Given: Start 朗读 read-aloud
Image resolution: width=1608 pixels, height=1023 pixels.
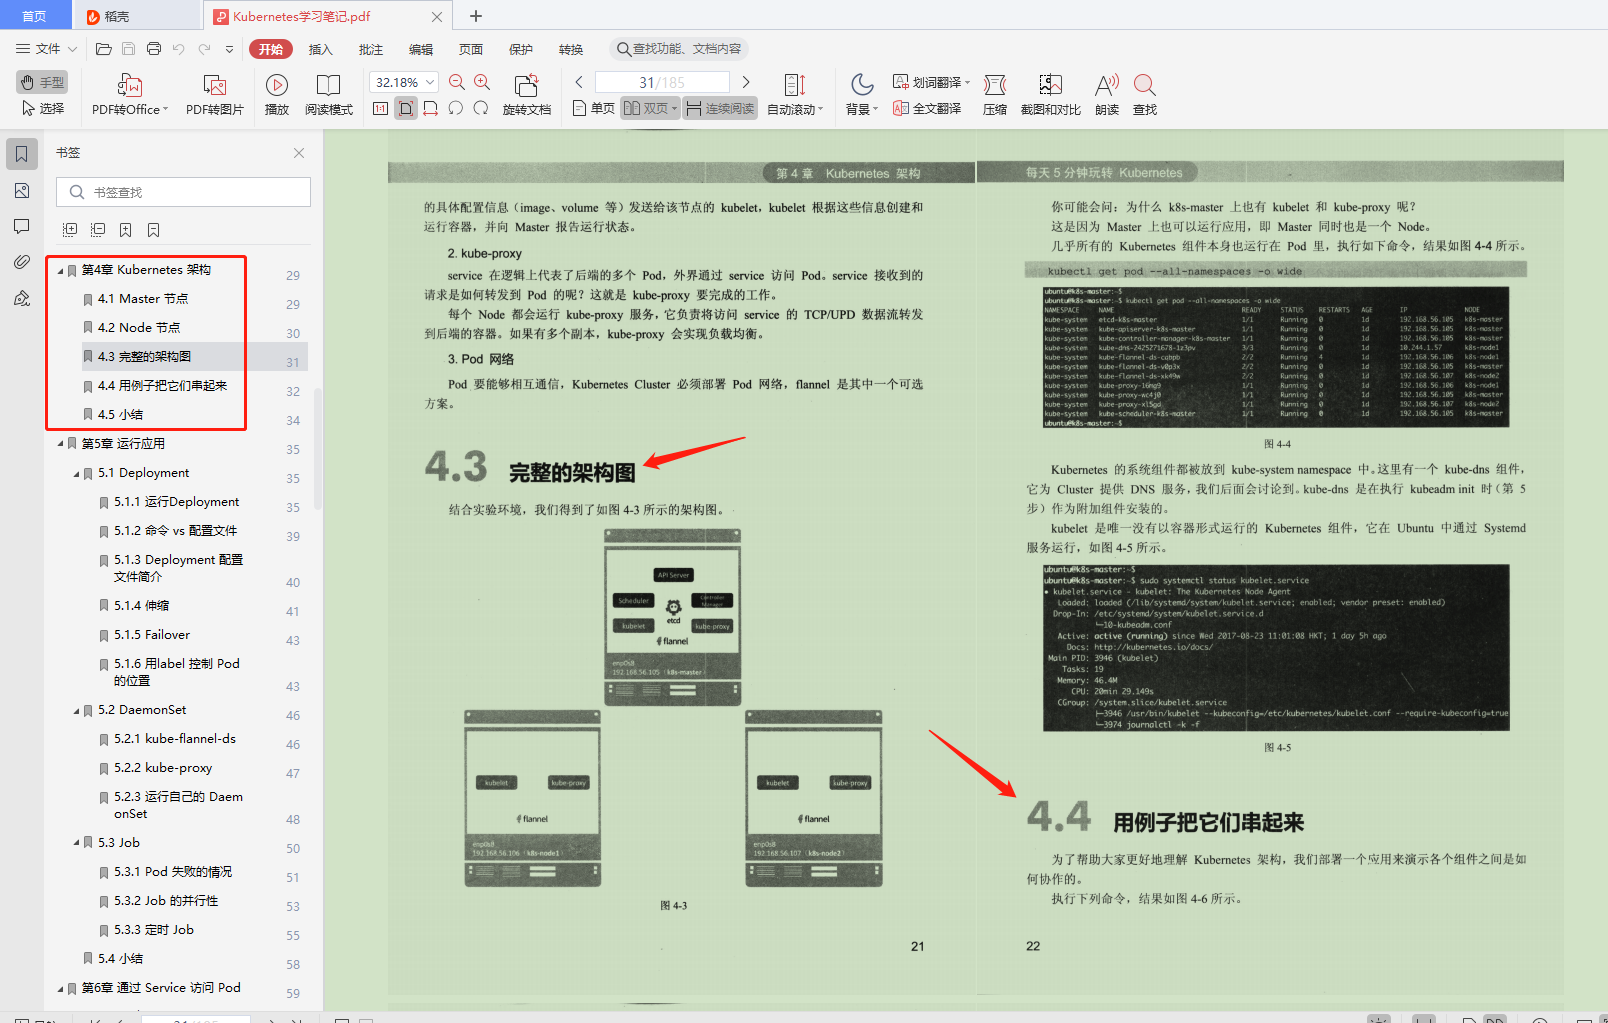Looking at the screenshot, I should pyautogui.click(x=1107, y=94).
